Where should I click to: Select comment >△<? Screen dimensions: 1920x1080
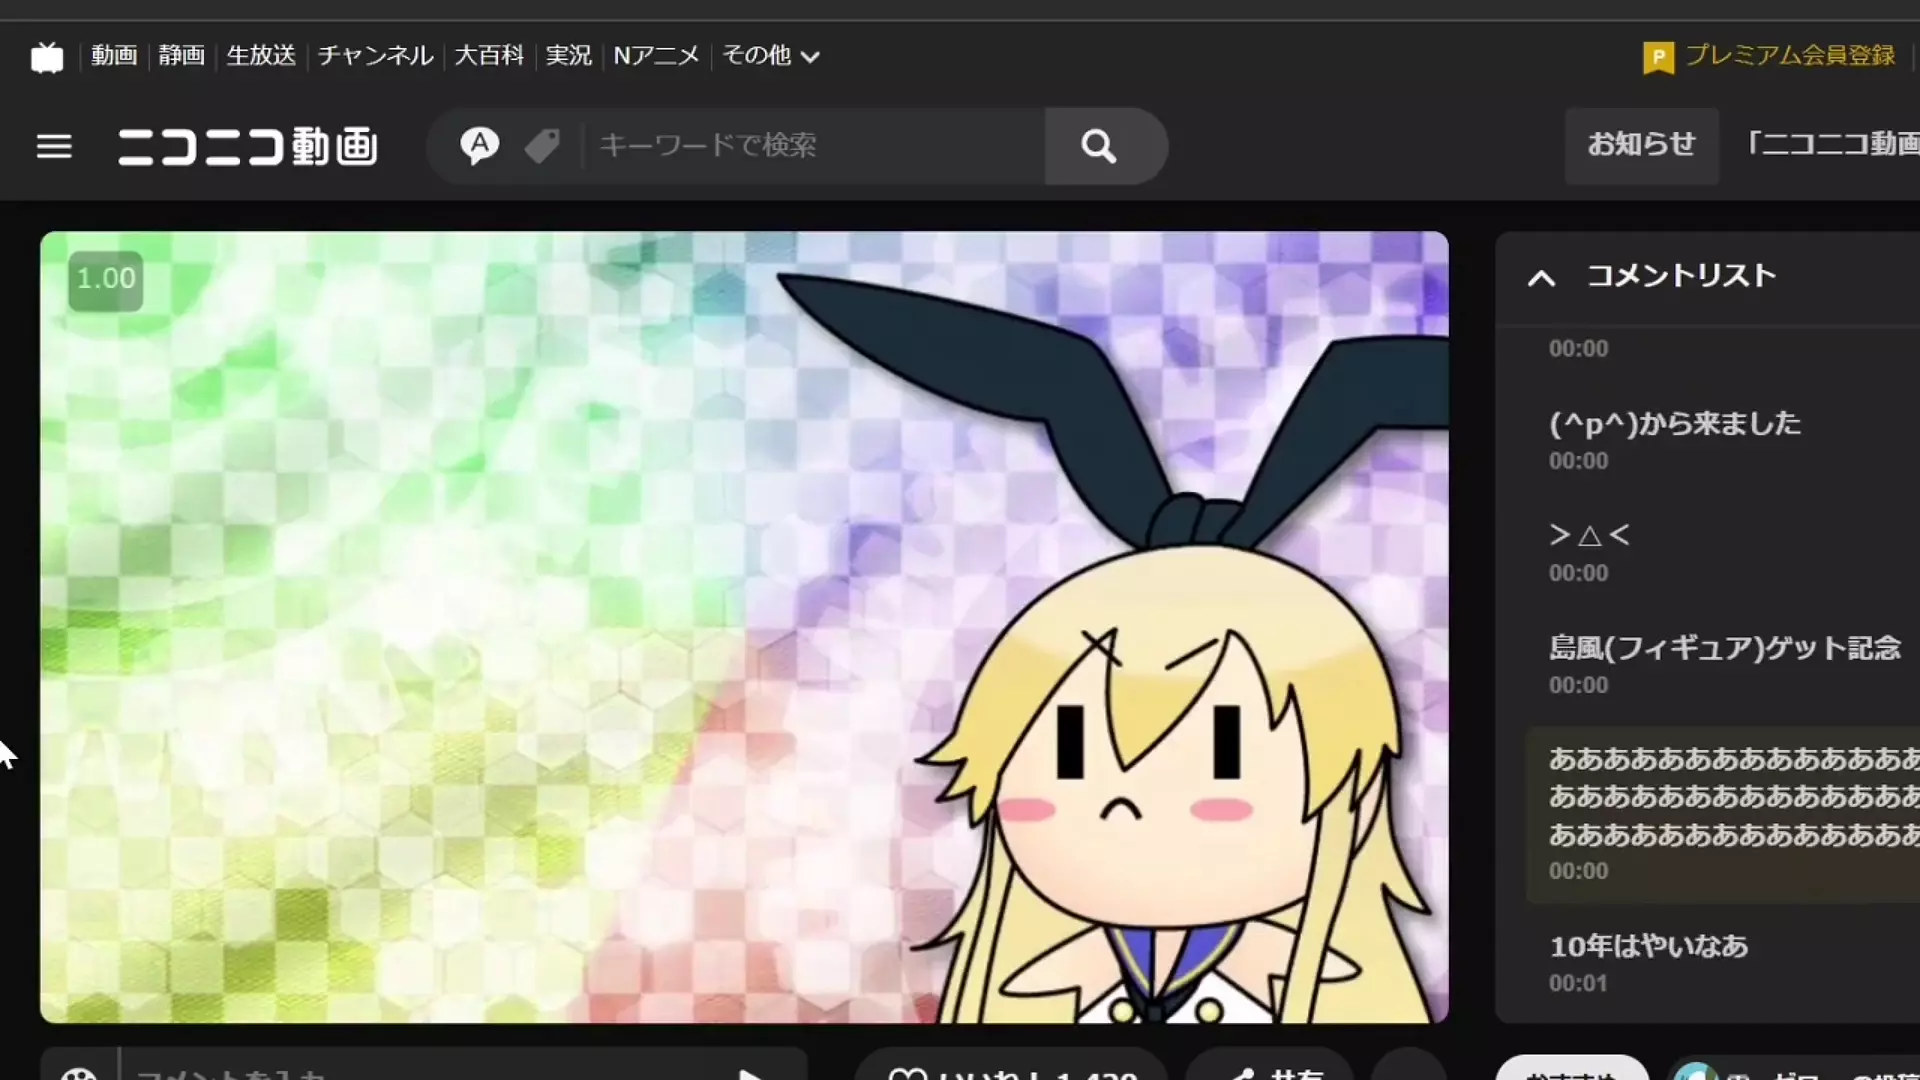pos(1590,536)
